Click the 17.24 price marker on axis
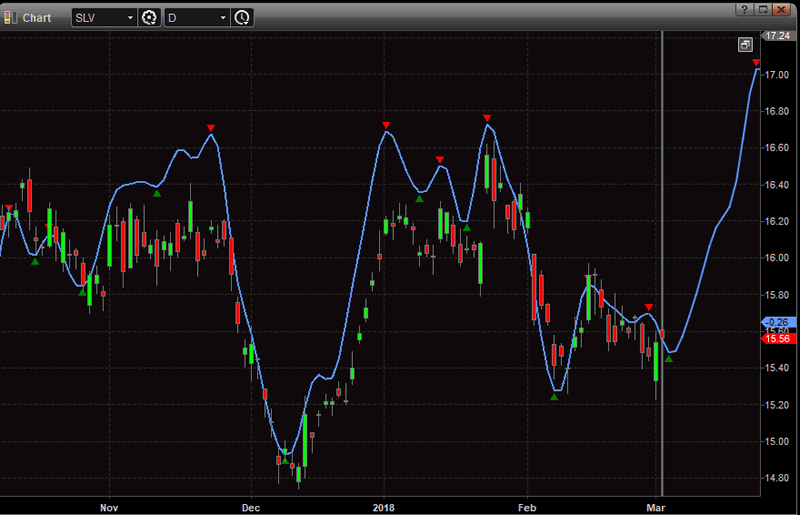 click(777, 35)
